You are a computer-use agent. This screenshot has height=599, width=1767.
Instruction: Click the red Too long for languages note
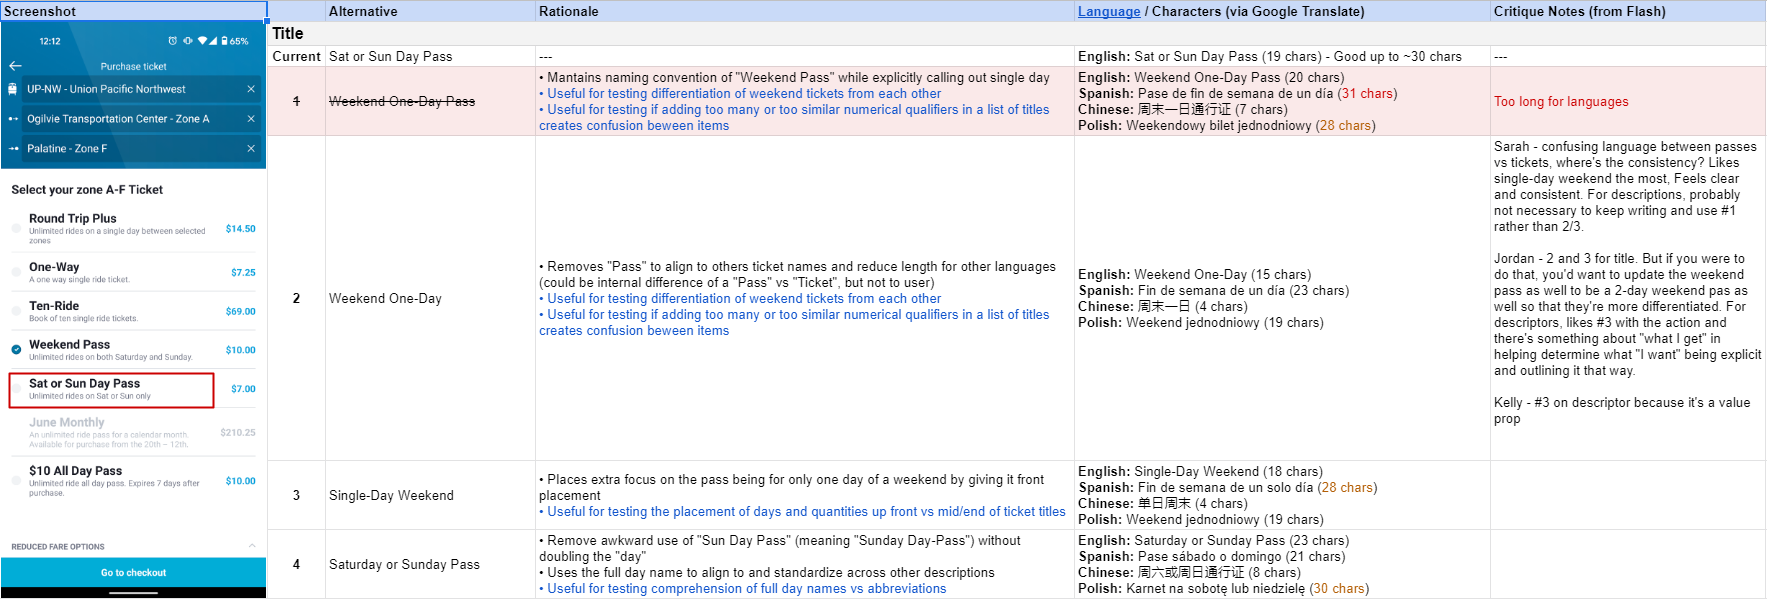(x=1561, y=101)
